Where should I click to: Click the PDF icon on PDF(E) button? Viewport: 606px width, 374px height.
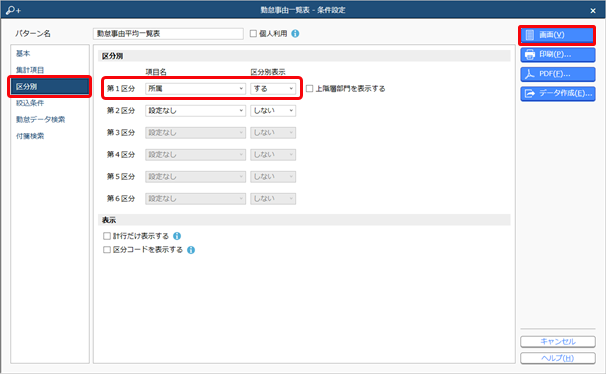(530, 74)
